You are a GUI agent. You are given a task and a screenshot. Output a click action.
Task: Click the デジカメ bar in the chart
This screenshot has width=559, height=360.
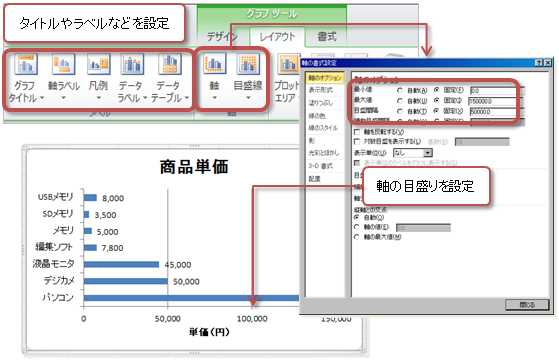126,281
